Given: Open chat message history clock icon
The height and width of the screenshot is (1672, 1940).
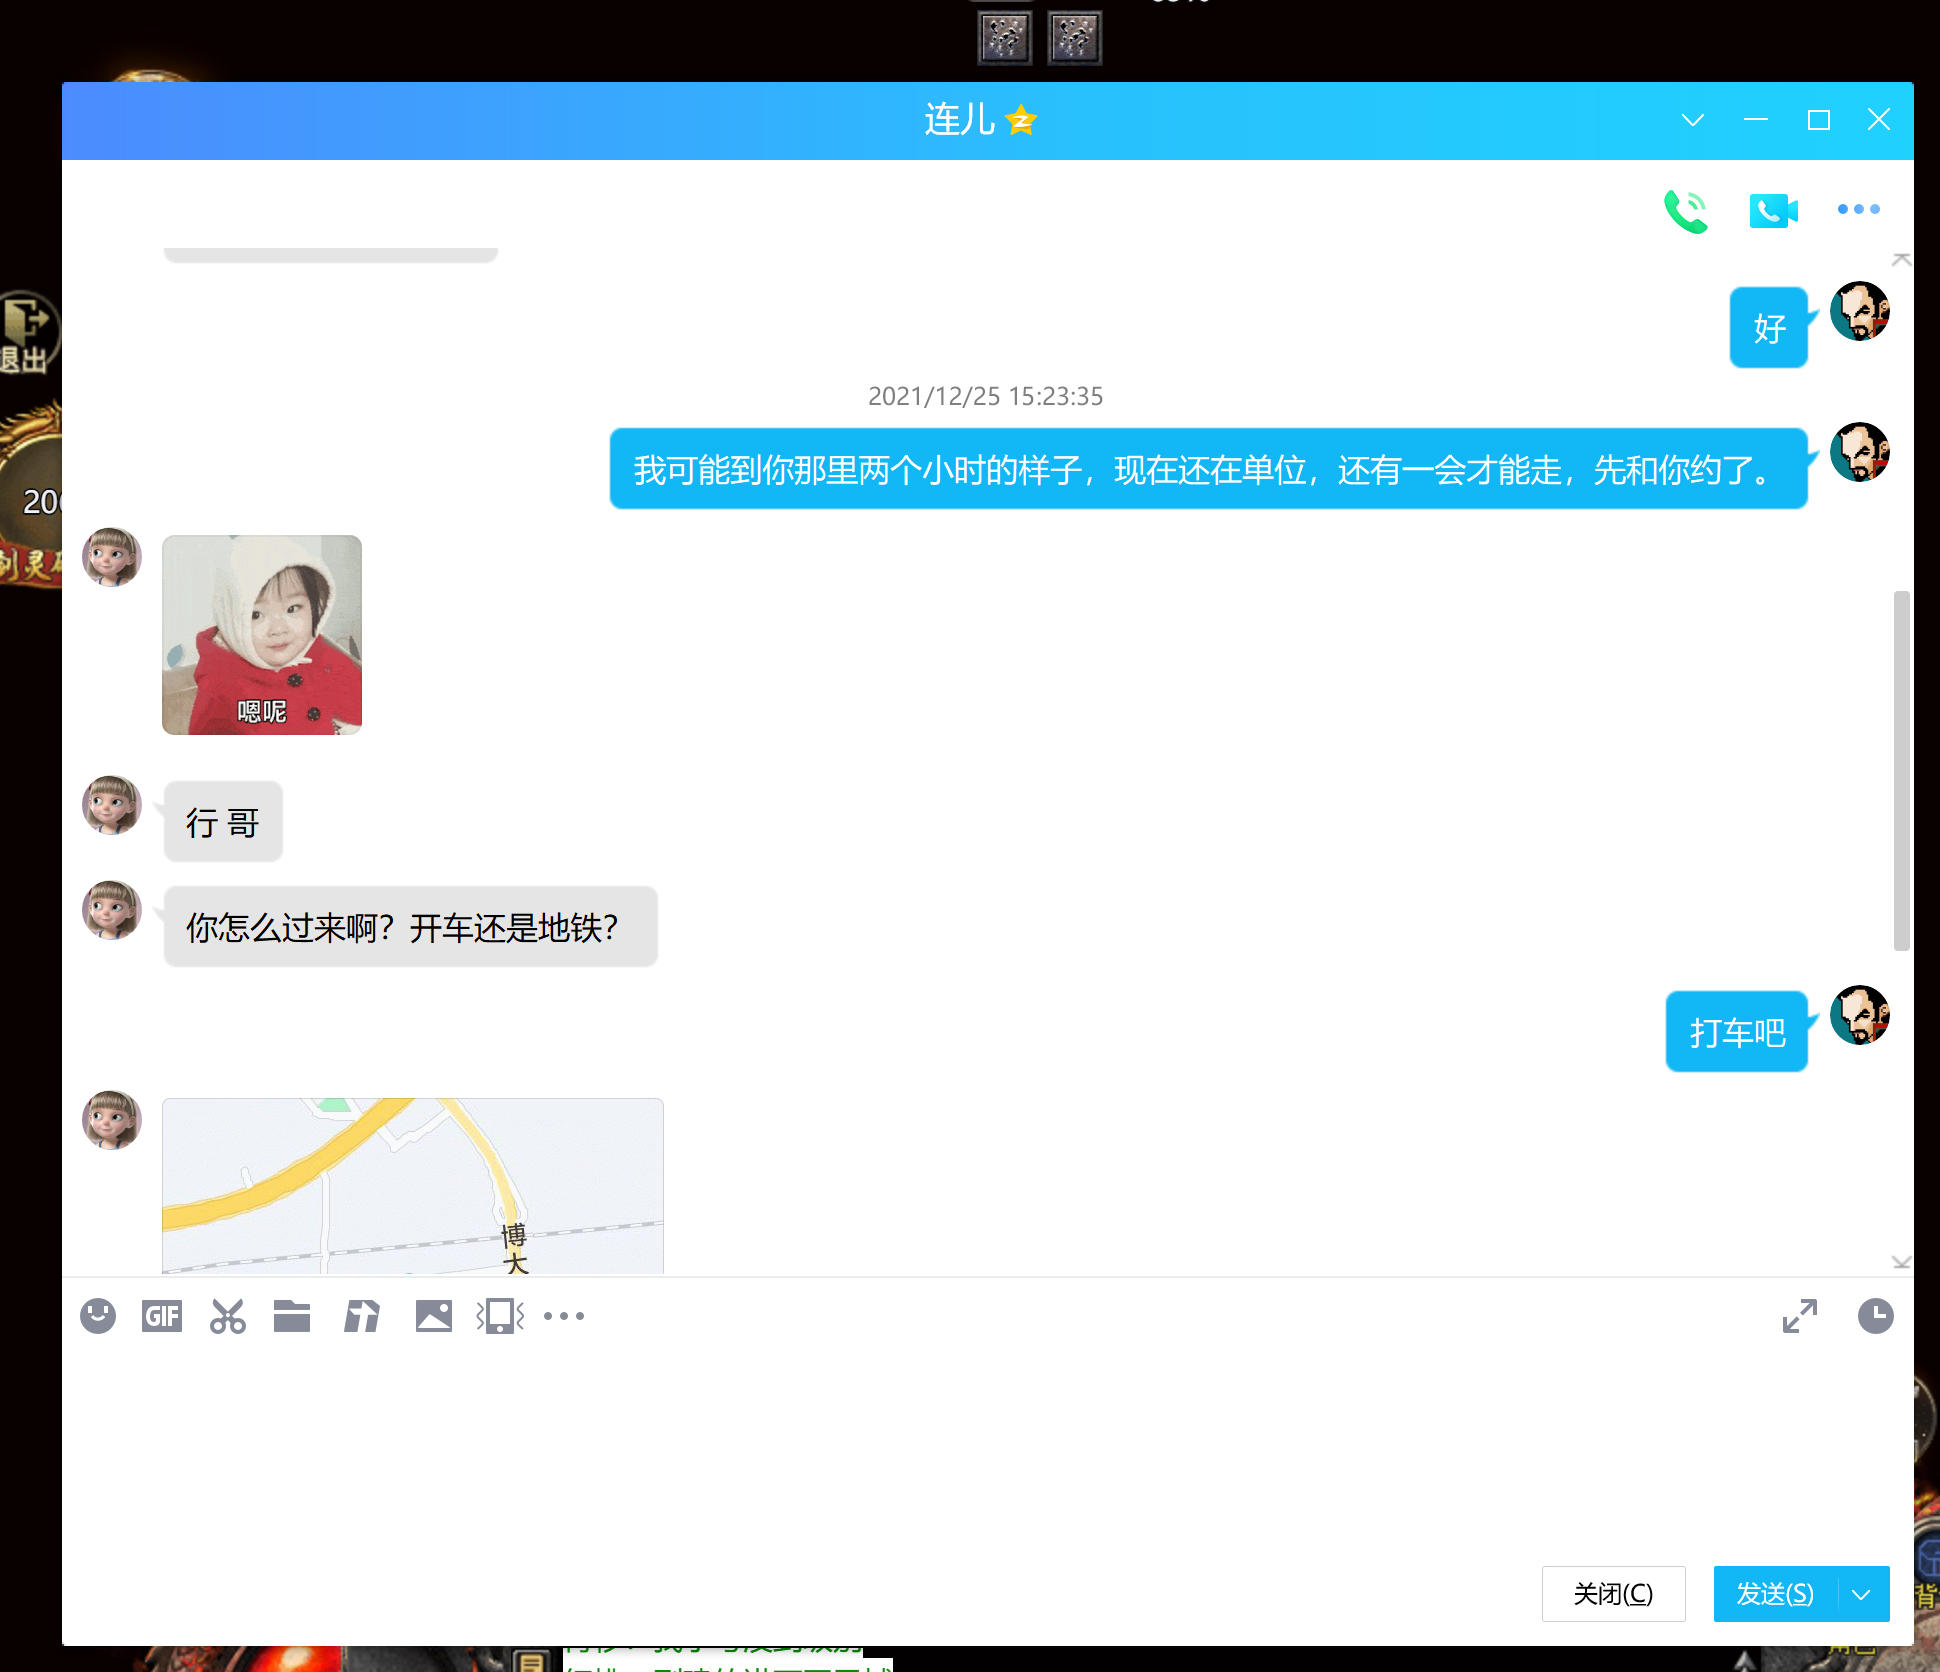Looking at the screenshot, I should click(x=1875, y=1316).
